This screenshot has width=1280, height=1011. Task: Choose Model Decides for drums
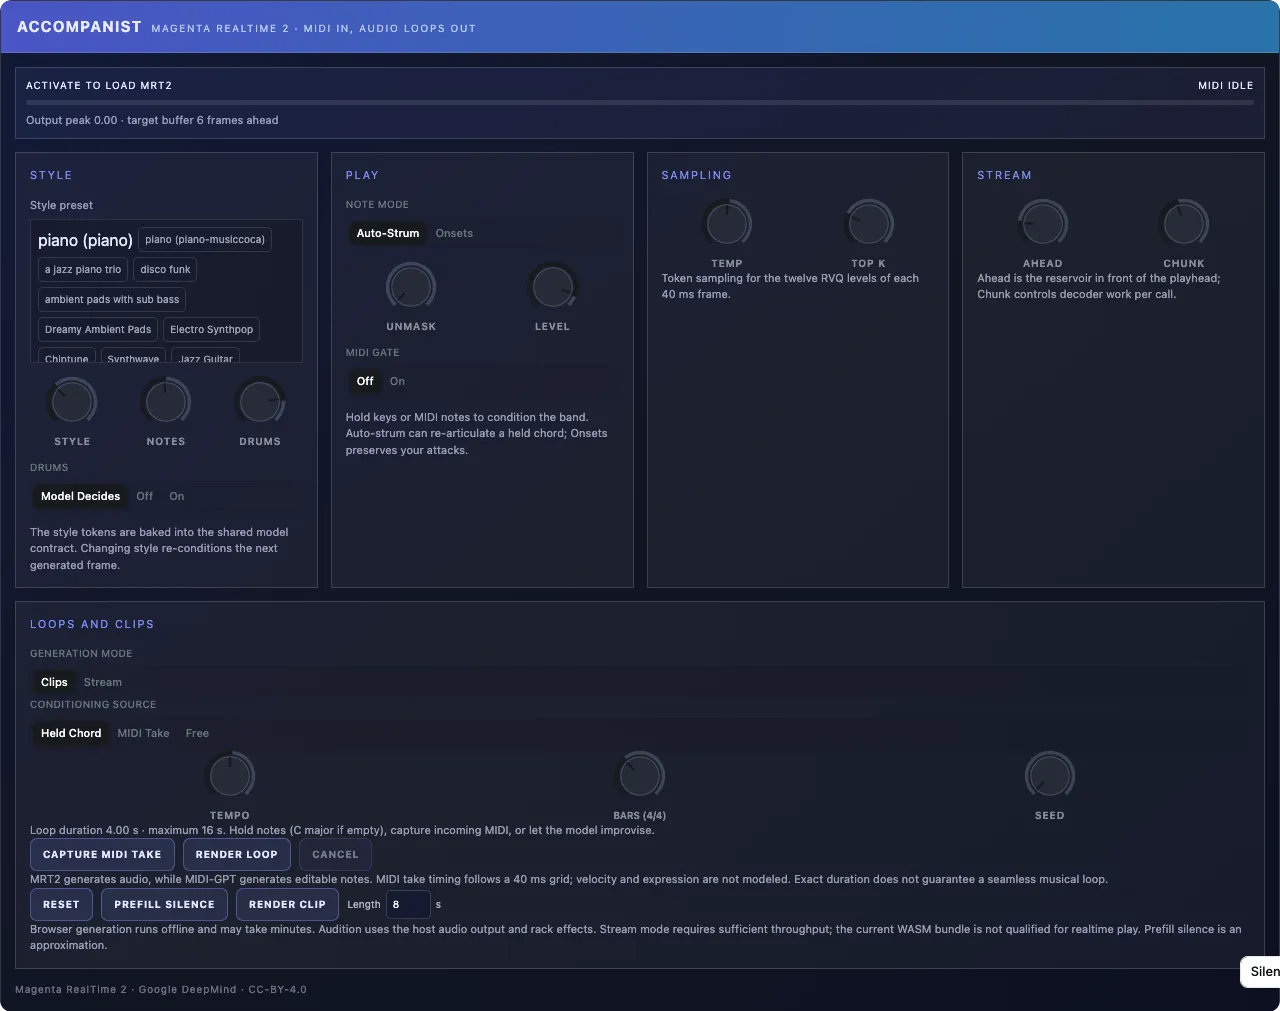(x=80, y=496)
